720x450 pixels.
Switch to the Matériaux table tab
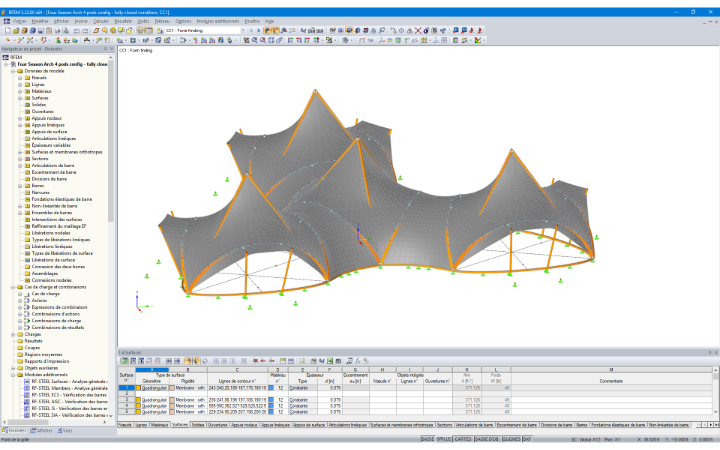(x=159, y=425)
